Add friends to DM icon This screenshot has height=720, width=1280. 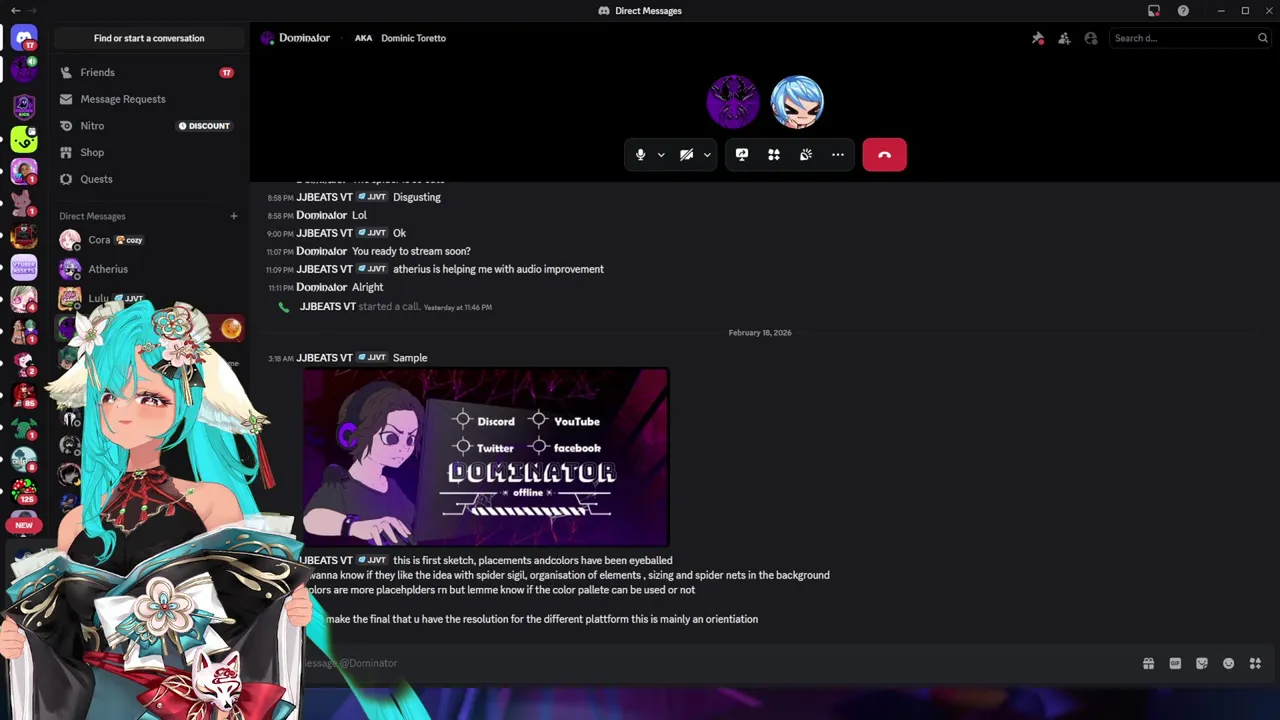1064,38
